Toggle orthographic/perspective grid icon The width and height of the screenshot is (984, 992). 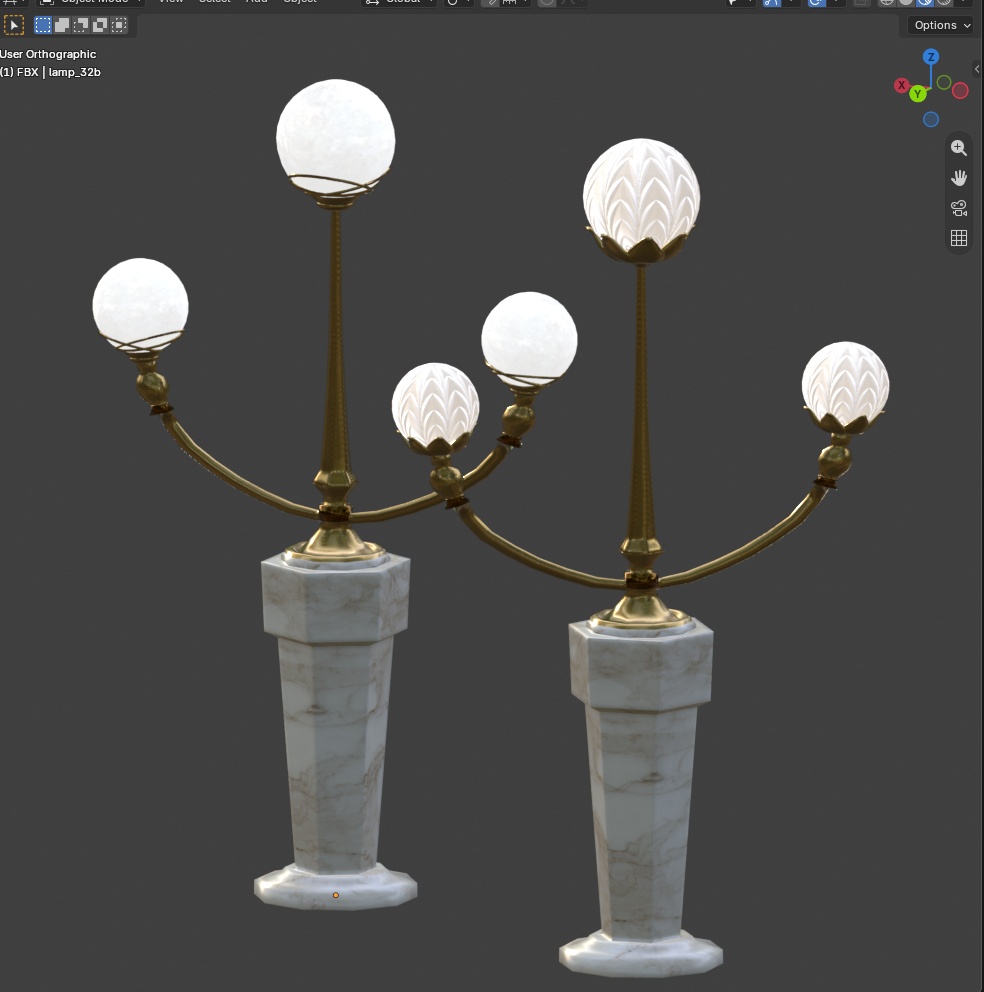click(959, 238)
